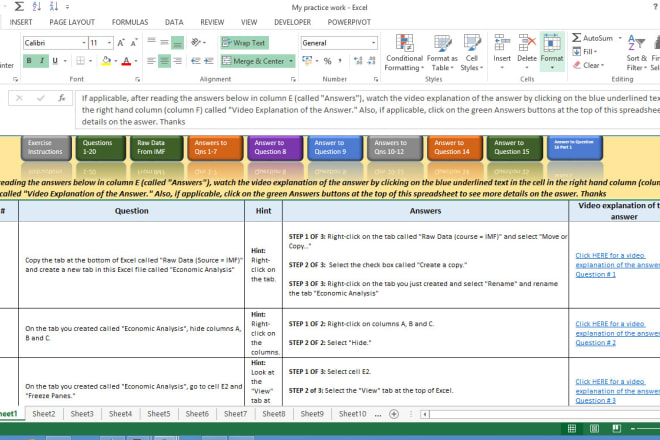Click AutoSum in Editing group
Image resolution: width=660 pixels, height=440 pixels.
tap(593, 38)
